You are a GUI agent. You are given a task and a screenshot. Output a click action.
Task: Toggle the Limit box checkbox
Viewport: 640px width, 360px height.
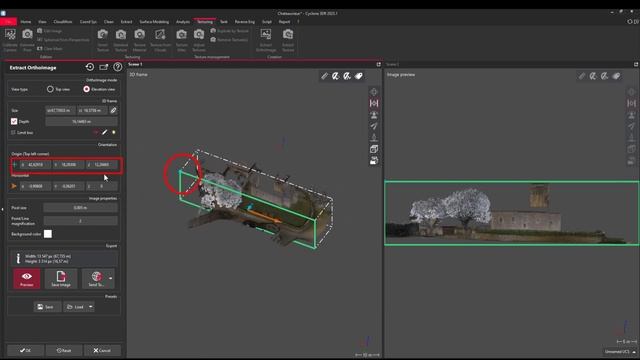pos(13,132)
